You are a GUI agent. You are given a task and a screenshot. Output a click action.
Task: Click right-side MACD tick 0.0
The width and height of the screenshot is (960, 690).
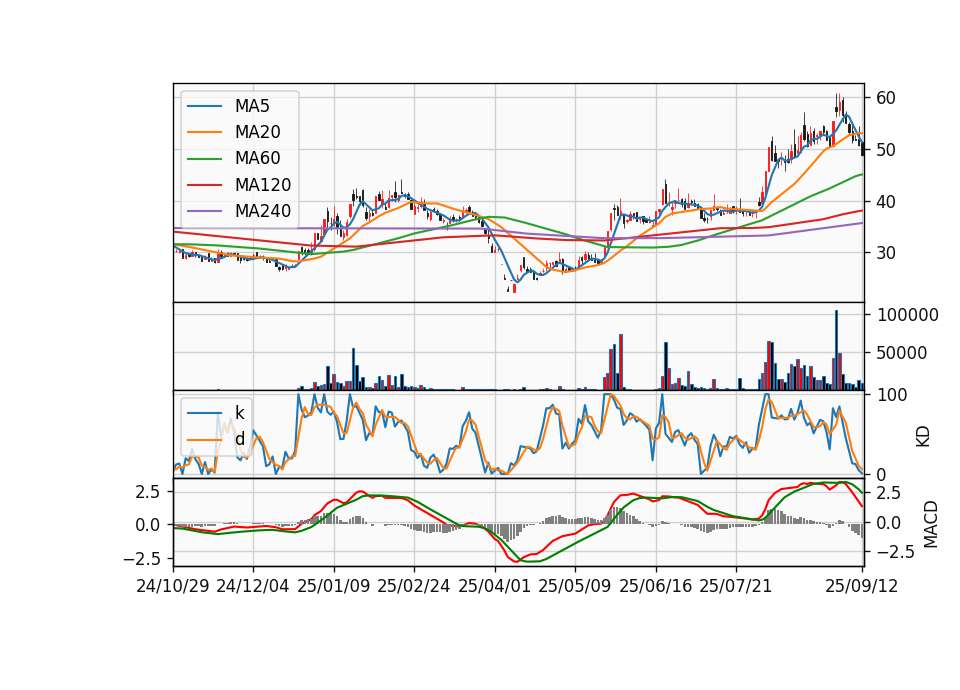[888, 523]
